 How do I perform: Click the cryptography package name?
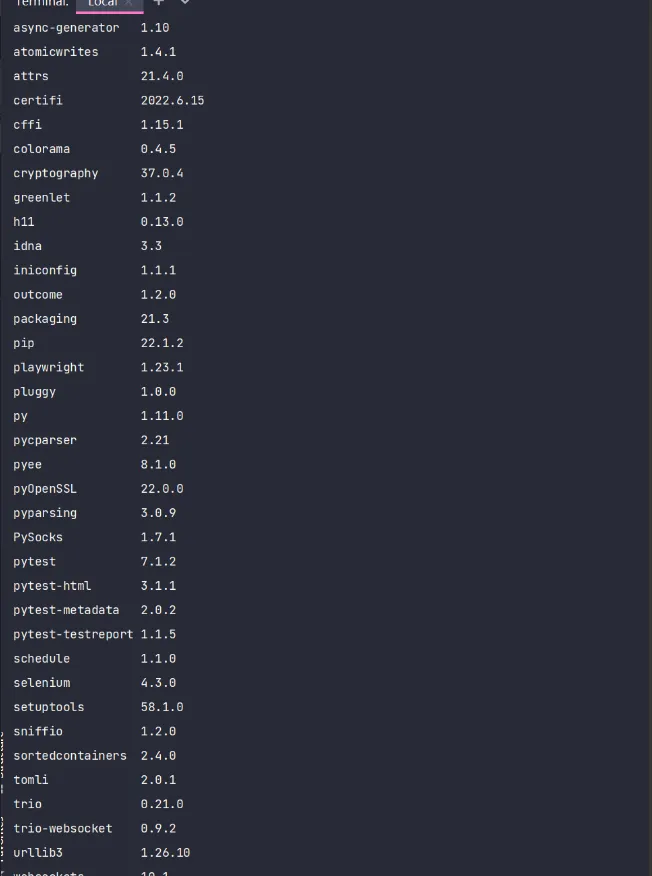pos(56,173)
